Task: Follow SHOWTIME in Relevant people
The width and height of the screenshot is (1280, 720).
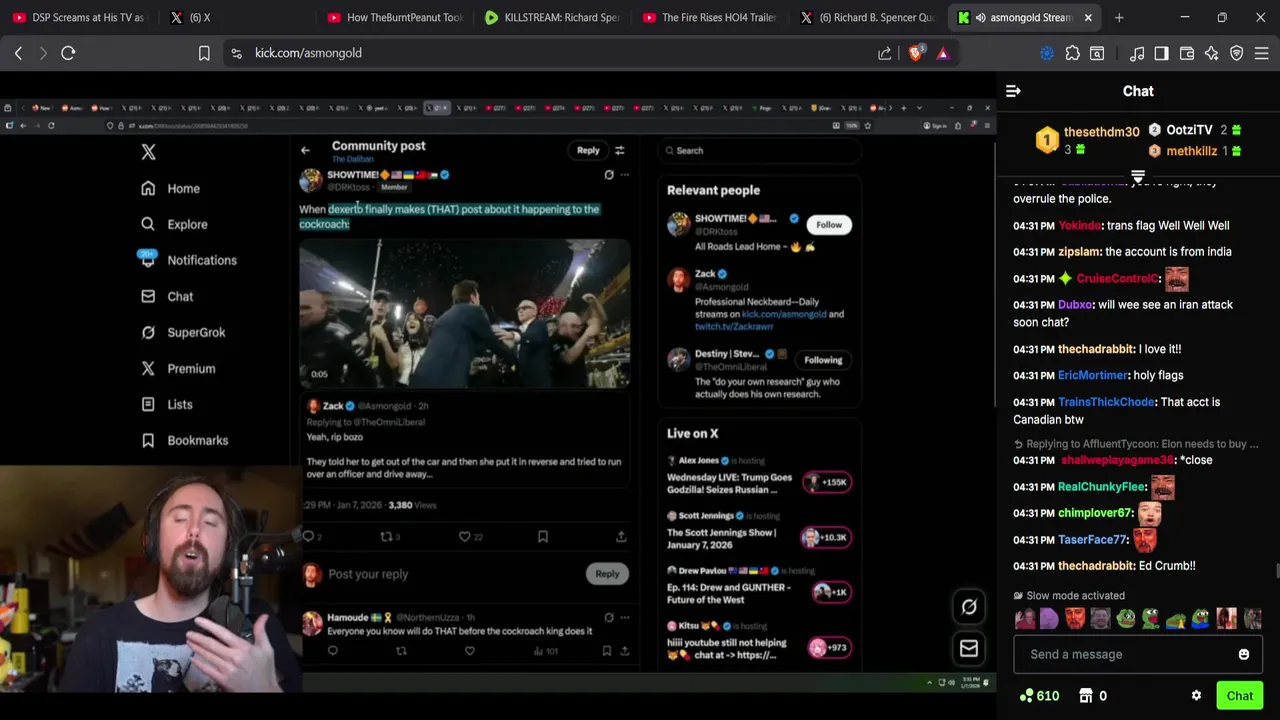Action: coord(828,225)
